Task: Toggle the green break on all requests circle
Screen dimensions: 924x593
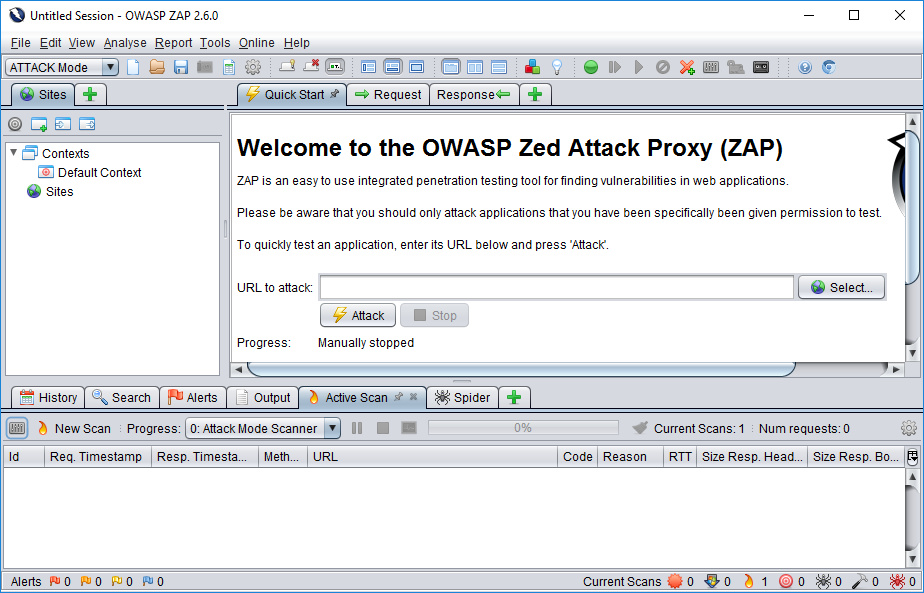Action: (590, 67)
